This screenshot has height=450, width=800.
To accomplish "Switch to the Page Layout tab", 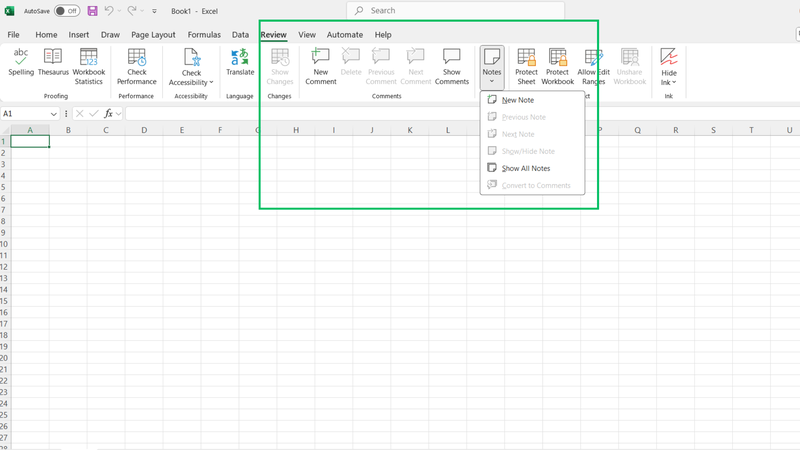I will pyautogui.click(x=153, y=35).
